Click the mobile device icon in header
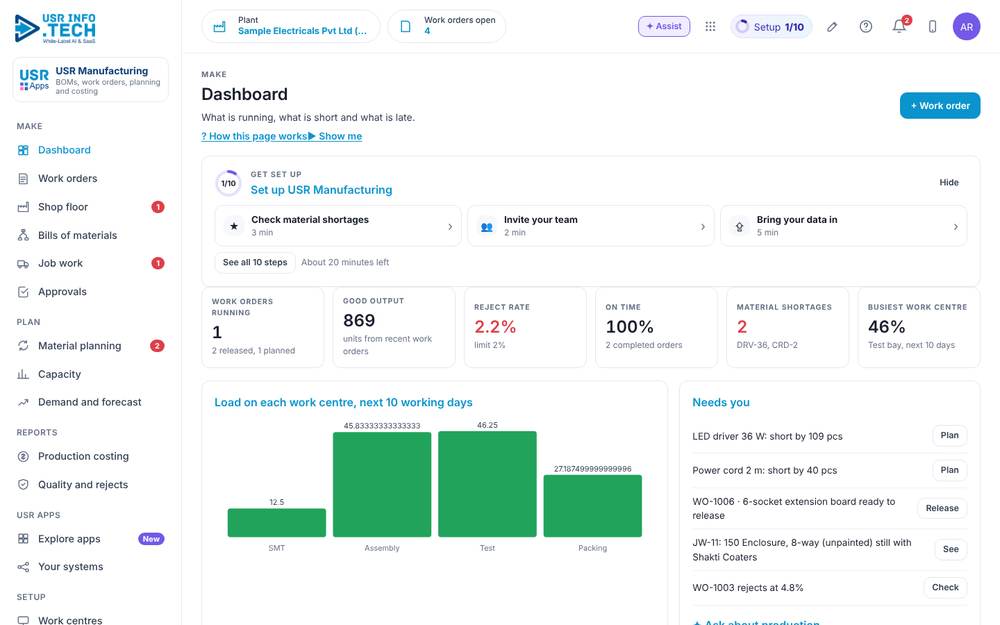This screenshot has width=1000, height=625. [932, 27]
